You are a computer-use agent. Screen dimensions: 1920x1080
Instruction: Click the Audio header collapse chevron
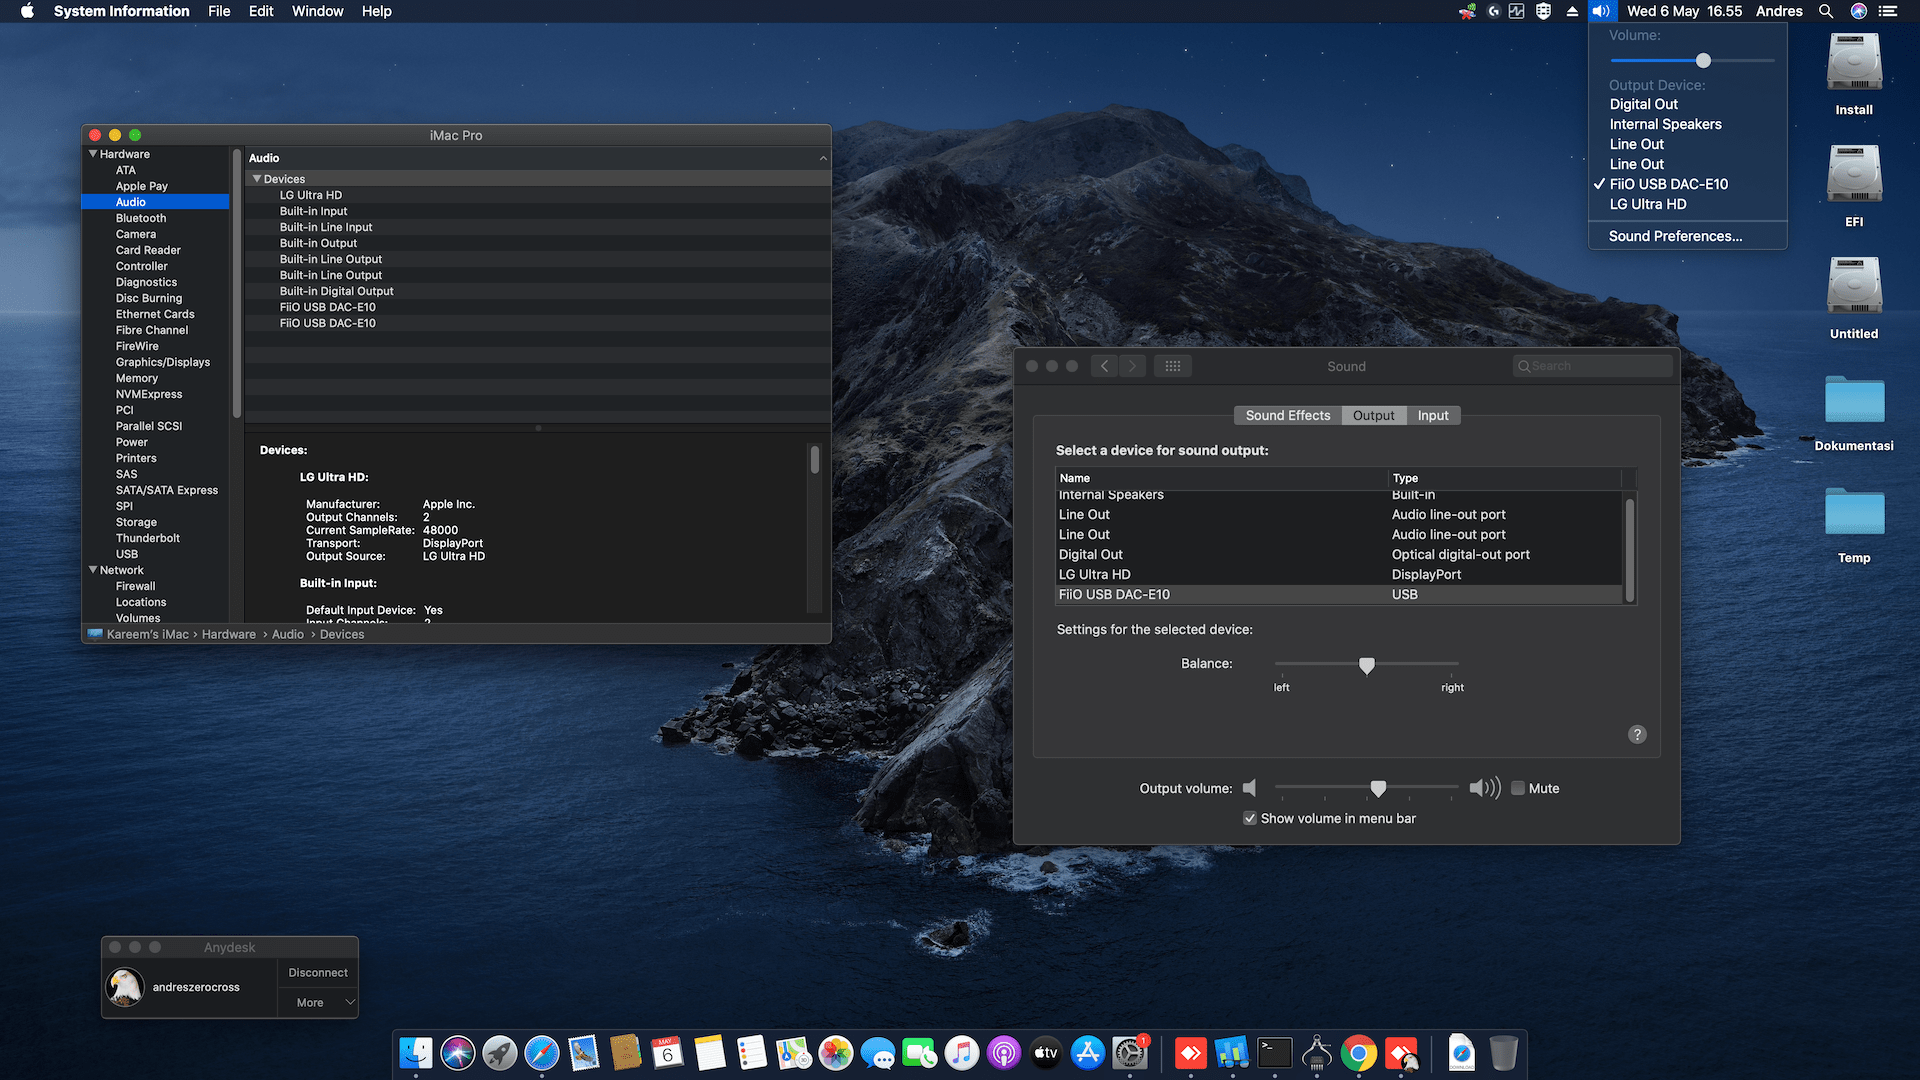click(823, 158)
